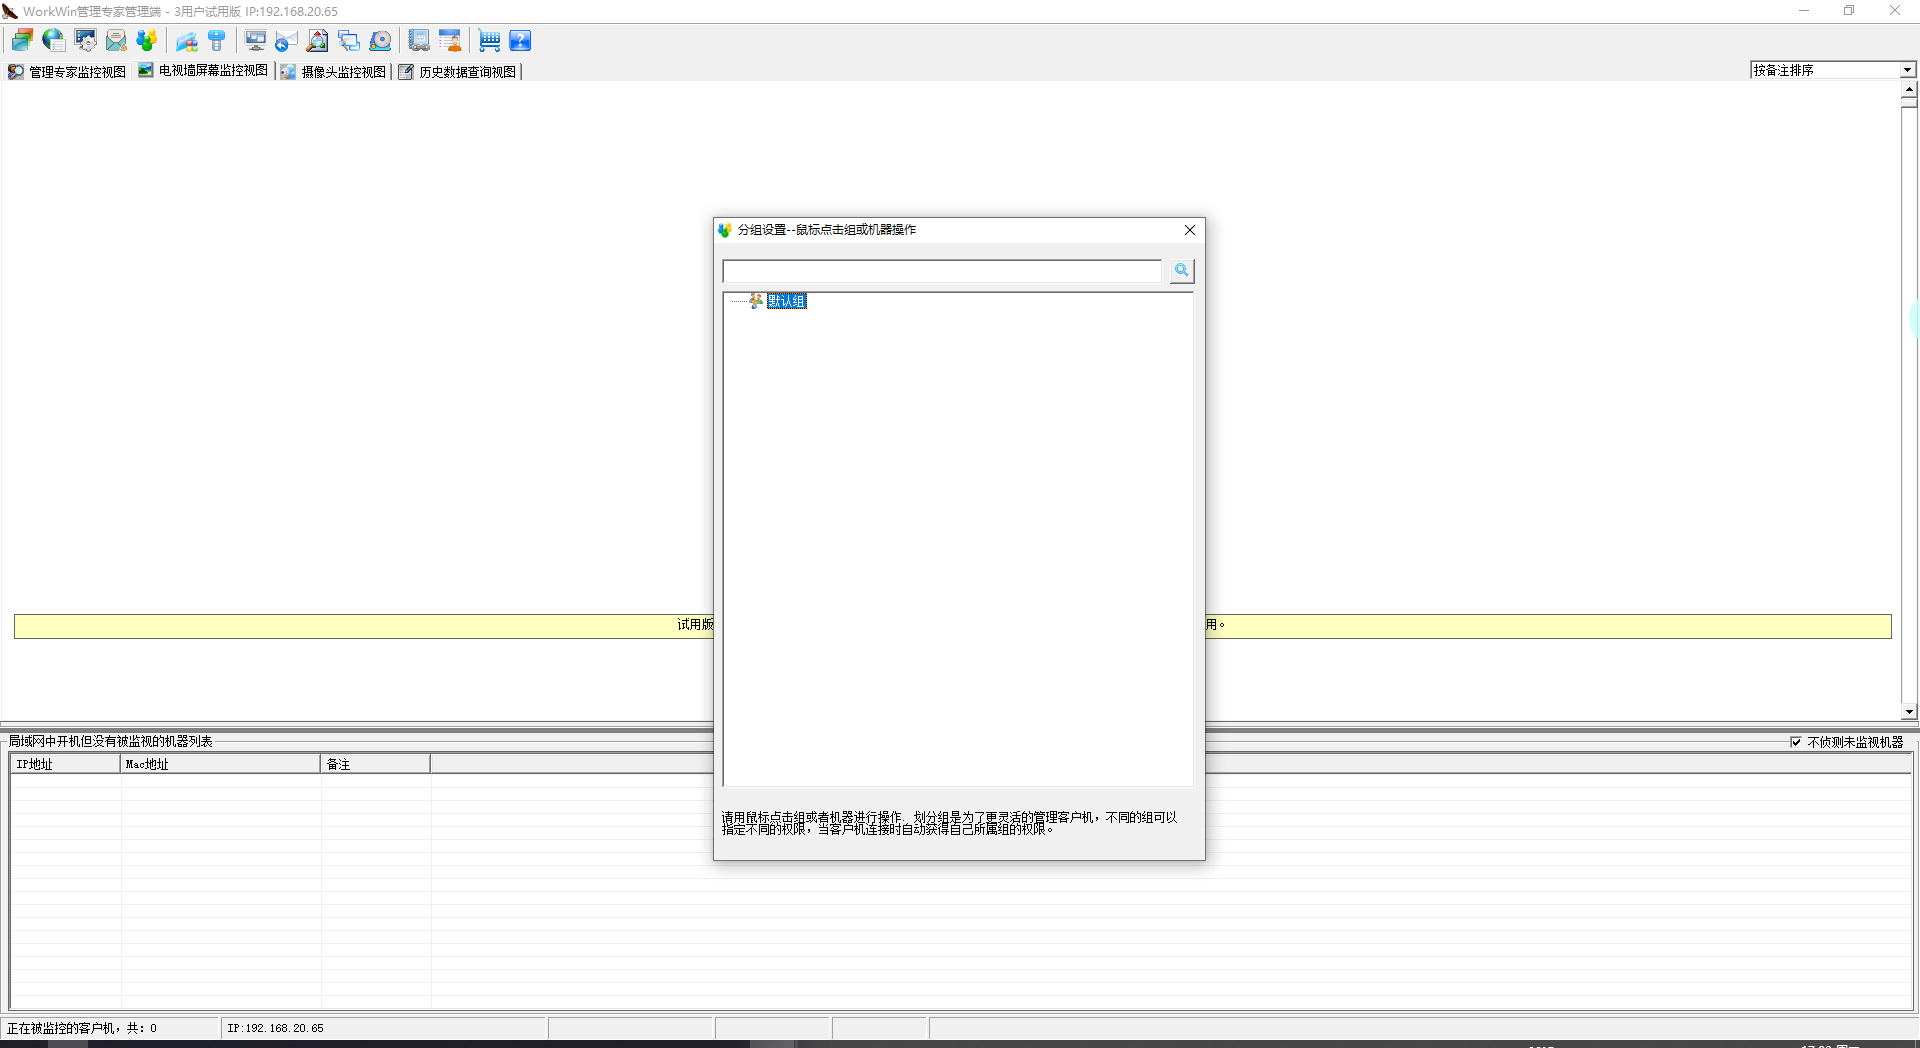The height and width of the screenshot is (1048, 1920).
Task: Click the 局域网中开机但没有被监视的机器列表 label
Action: click(x=111, y=741)
